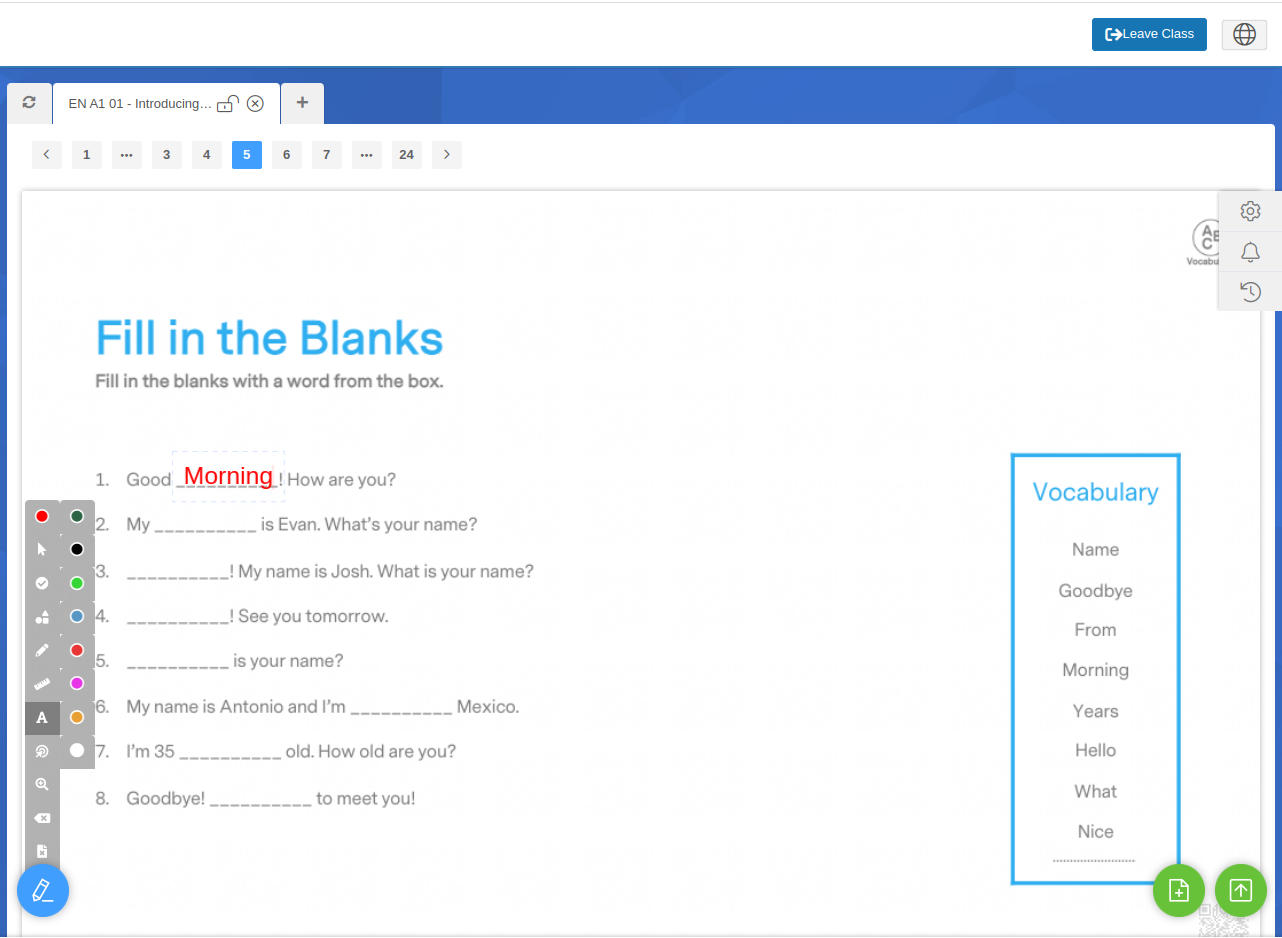
Task: Select the pointer cursor tool
Action: [x=42, y=549]
